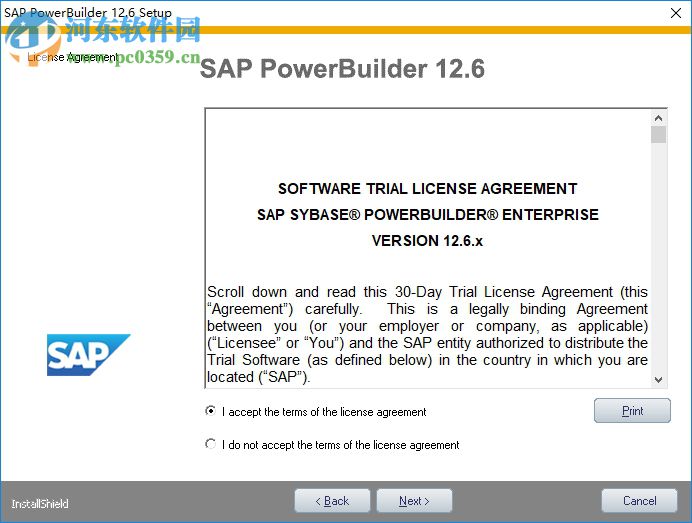The width and height of the screenshot is (692, 523).
Task: Cancel the PowerBuilder setup
Action: 639,501
